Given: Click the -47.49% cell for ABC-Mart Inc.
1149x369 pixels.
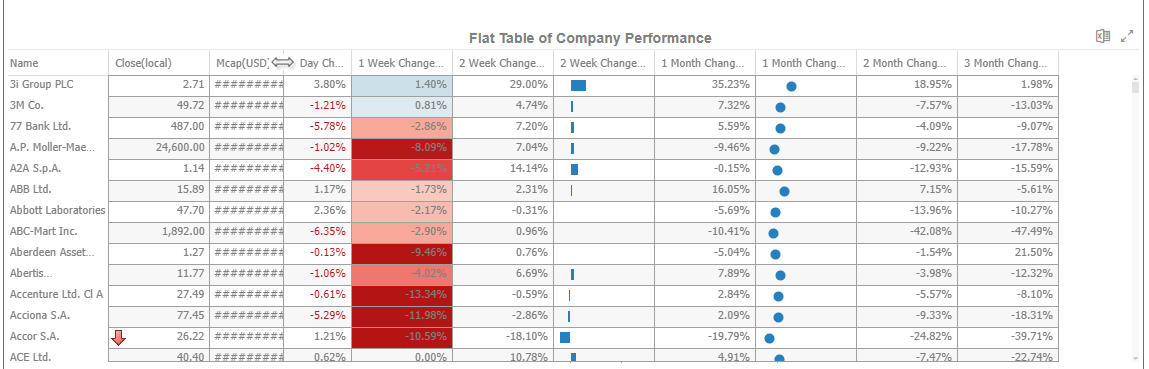Looking at the screenshot, I should (1008, 232).
